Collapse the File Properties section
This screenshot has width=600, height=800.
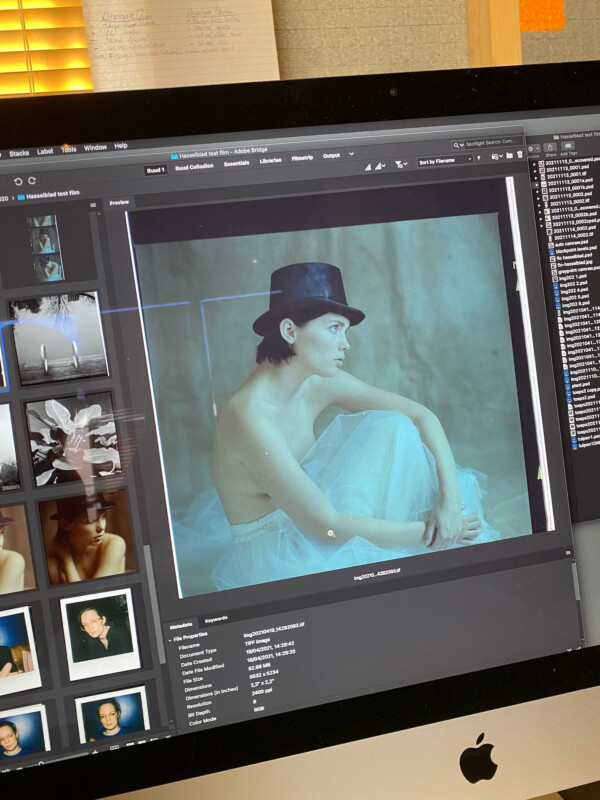pos(170,639)
